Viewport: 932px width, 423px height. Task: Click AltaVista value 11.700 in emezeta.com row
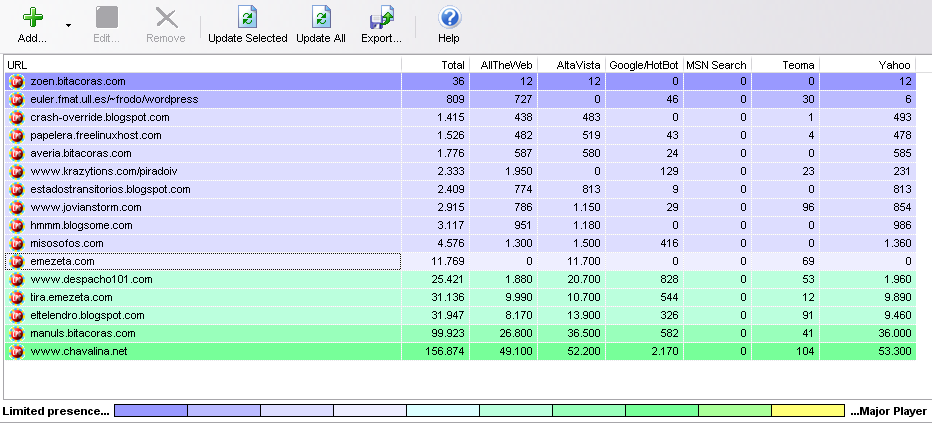coord(584,261)
